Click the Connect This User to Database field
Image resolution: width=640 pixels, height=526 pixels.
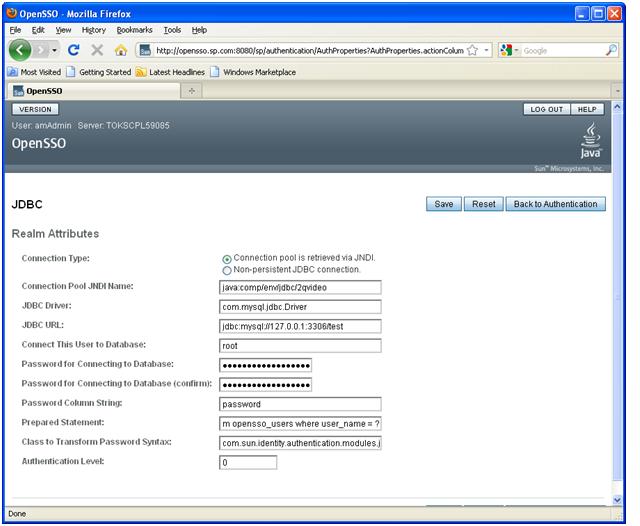tap(300, 346)
